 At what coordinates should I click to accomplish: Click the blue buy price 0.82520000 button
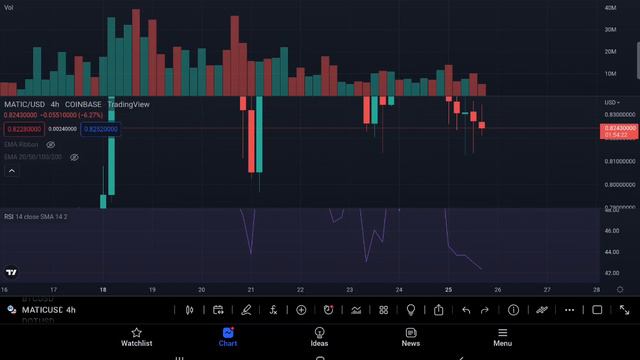(x=100, y=129)
